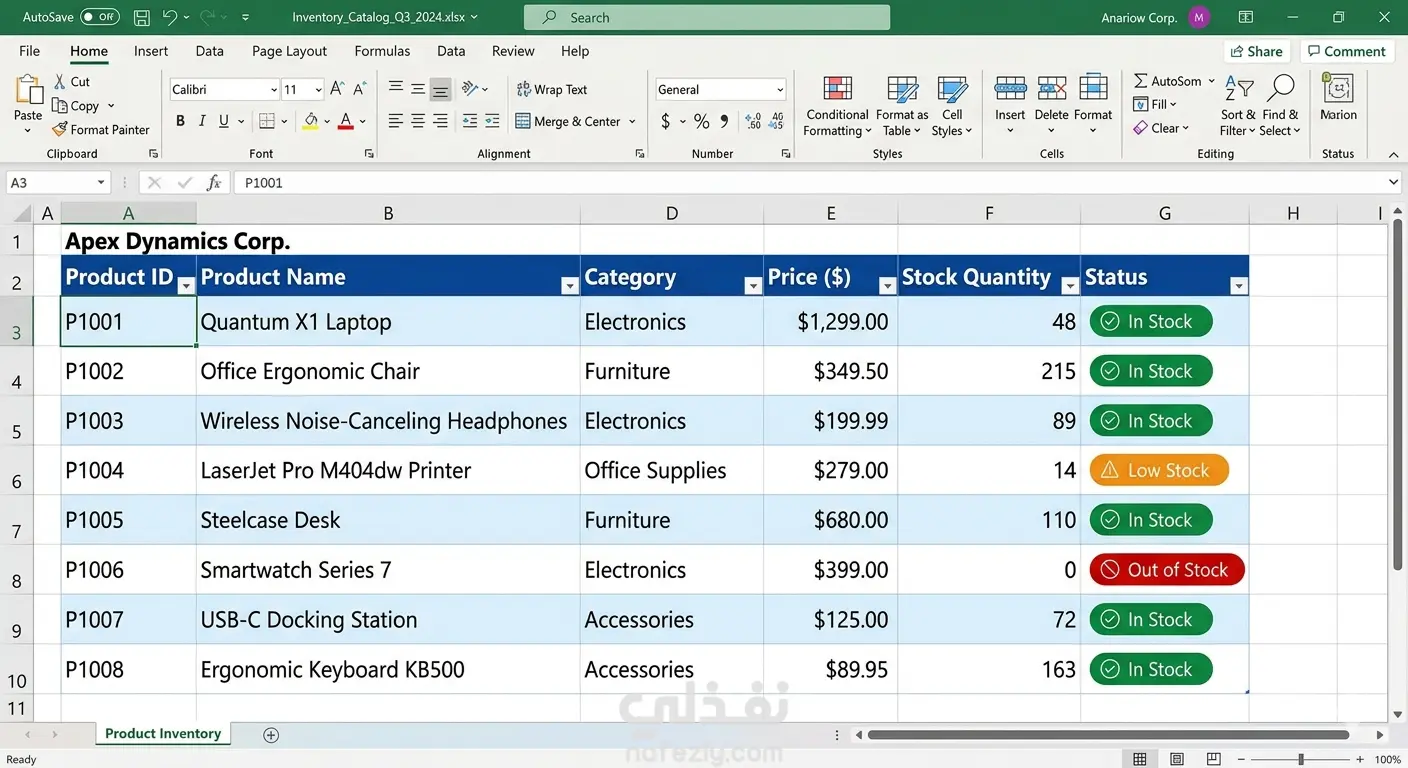
Task: Open the Category column filter arrow
Action: 753,286
